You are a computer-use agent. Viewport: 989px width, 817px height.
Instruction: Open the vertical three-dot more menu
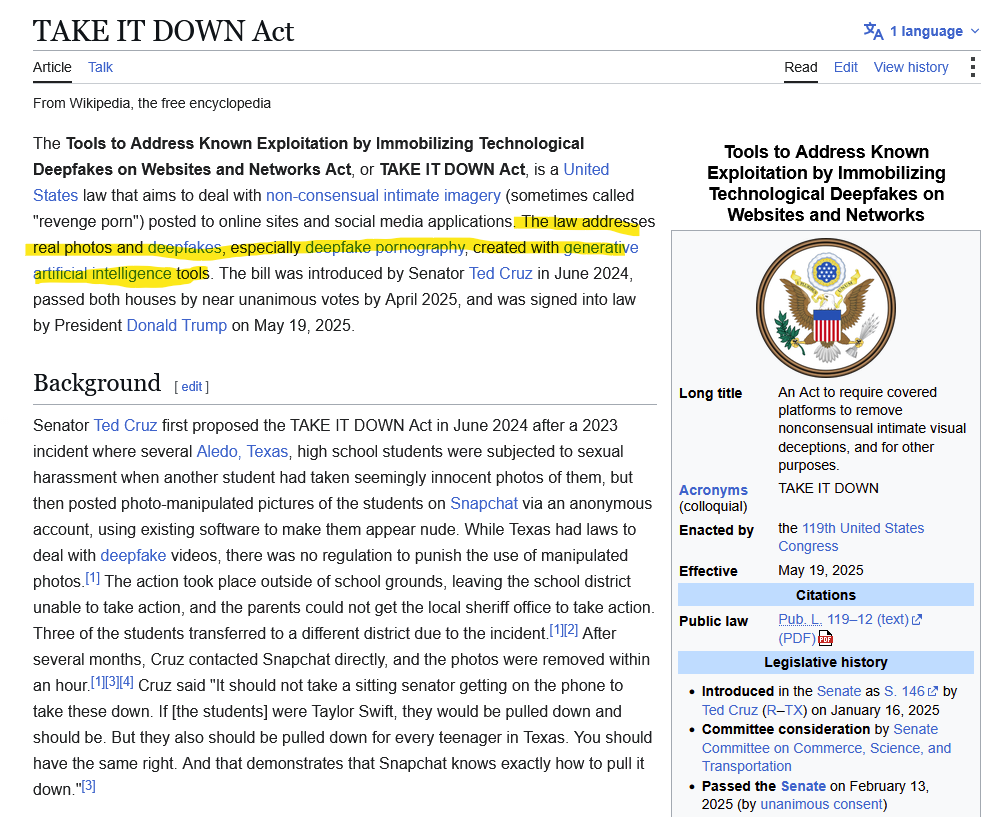(x=973, y=67)
